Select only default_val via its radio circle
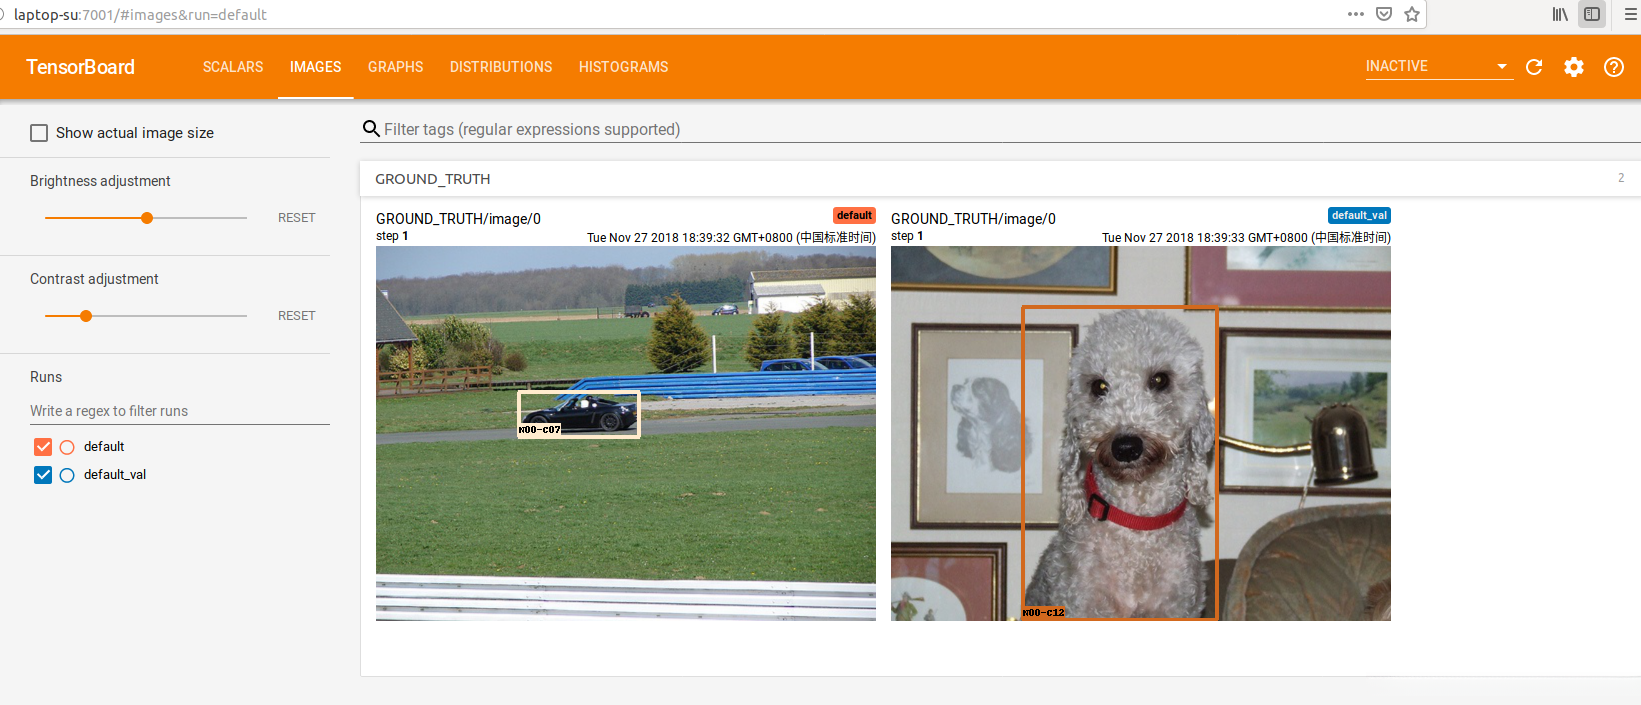 click(x=67, y=475)
